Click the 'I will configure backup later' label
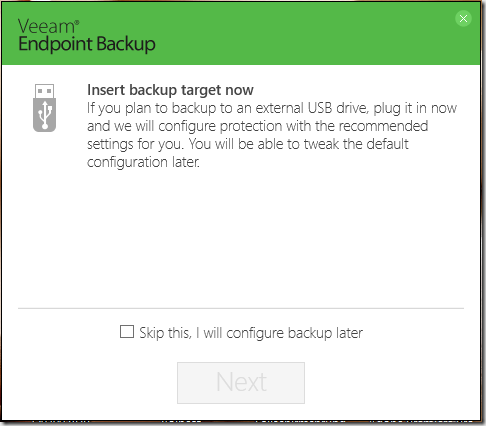The image size is (486, 426). tap(279, 333)
